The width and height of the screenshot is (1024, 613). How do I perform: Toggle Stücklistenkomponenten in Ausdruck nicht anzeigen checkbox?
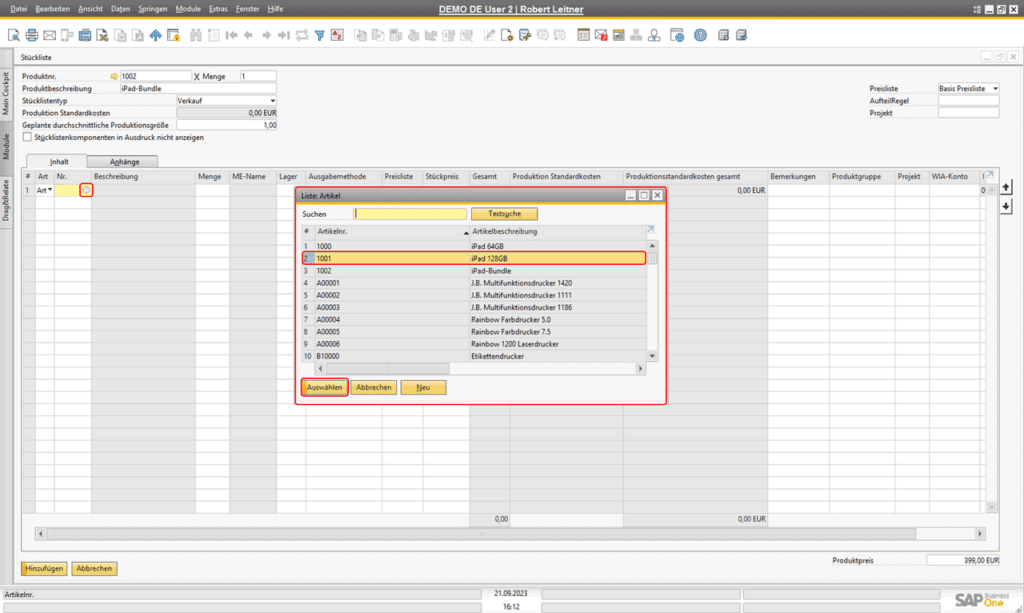[x=27, y=137]
